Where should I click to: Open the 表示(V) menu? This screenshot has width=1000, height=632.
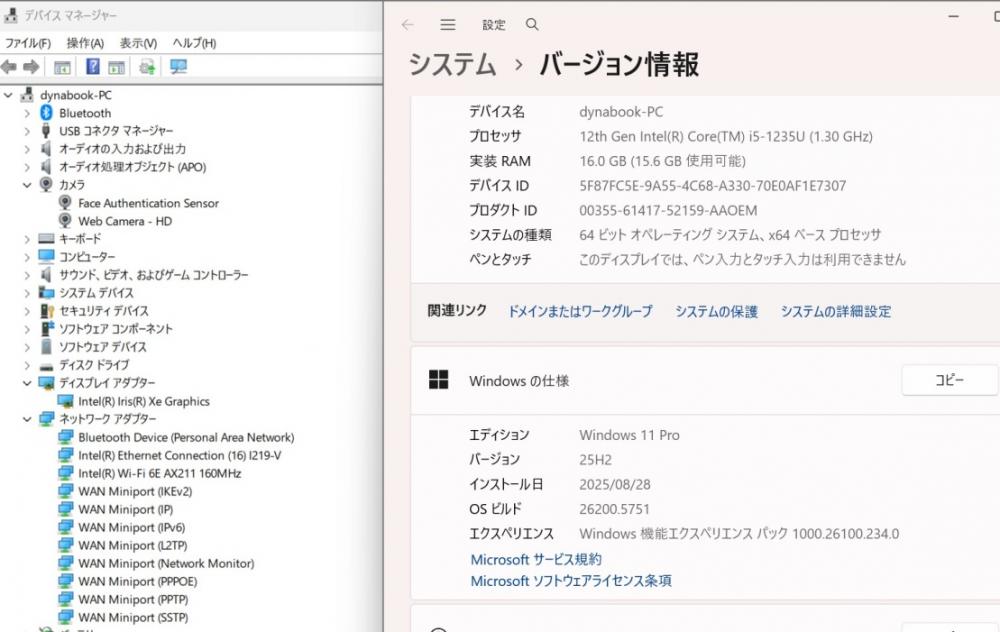[x=138, y=43]
